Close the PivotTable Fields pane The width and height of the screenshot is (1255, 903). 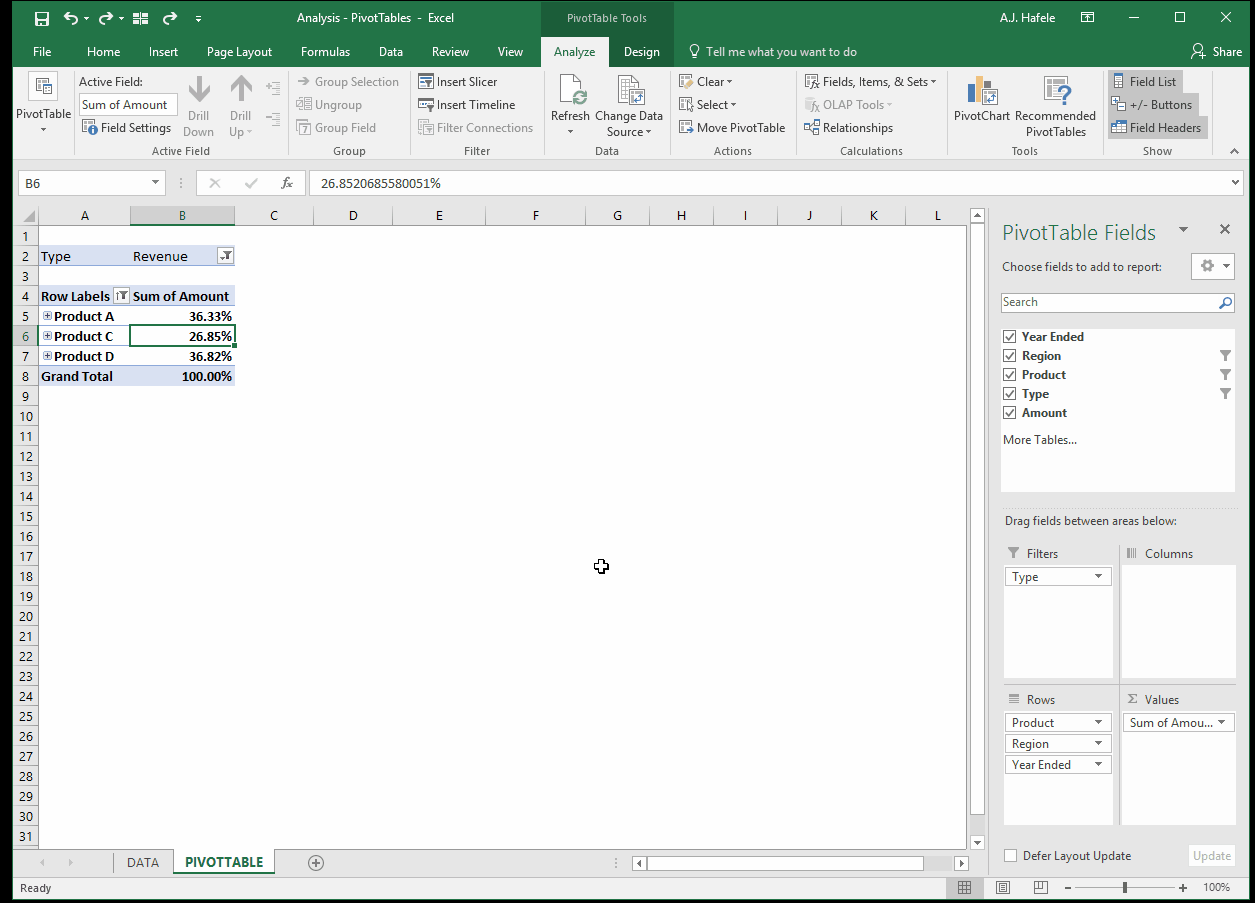[1225, 230]
